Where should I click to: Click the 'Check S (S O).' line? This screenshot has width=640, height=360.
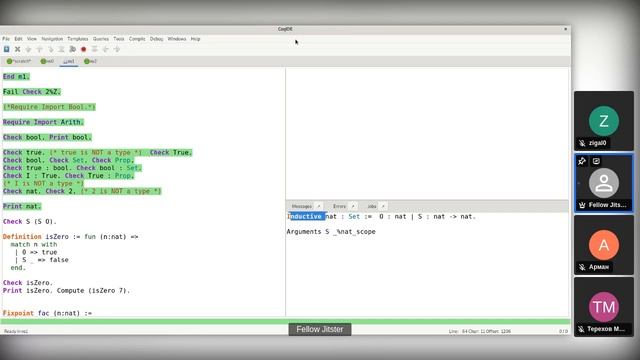tap(30, 222)
